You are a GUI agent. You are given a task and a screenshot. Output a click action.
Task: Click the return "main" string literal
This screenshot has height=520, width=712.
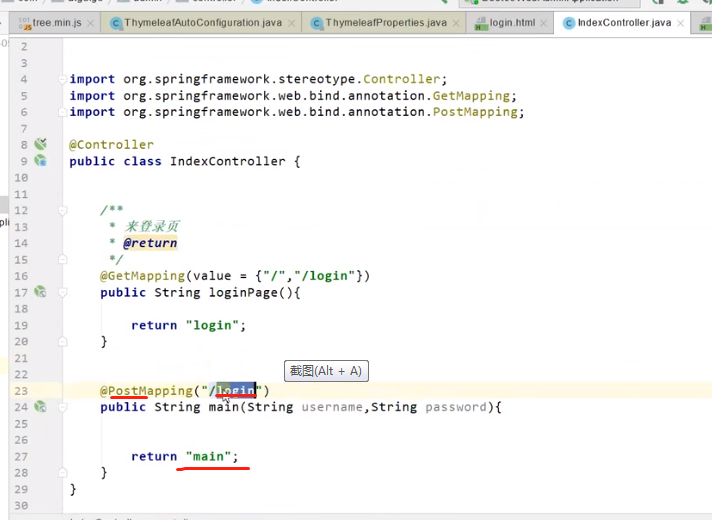tap(212, 456)
